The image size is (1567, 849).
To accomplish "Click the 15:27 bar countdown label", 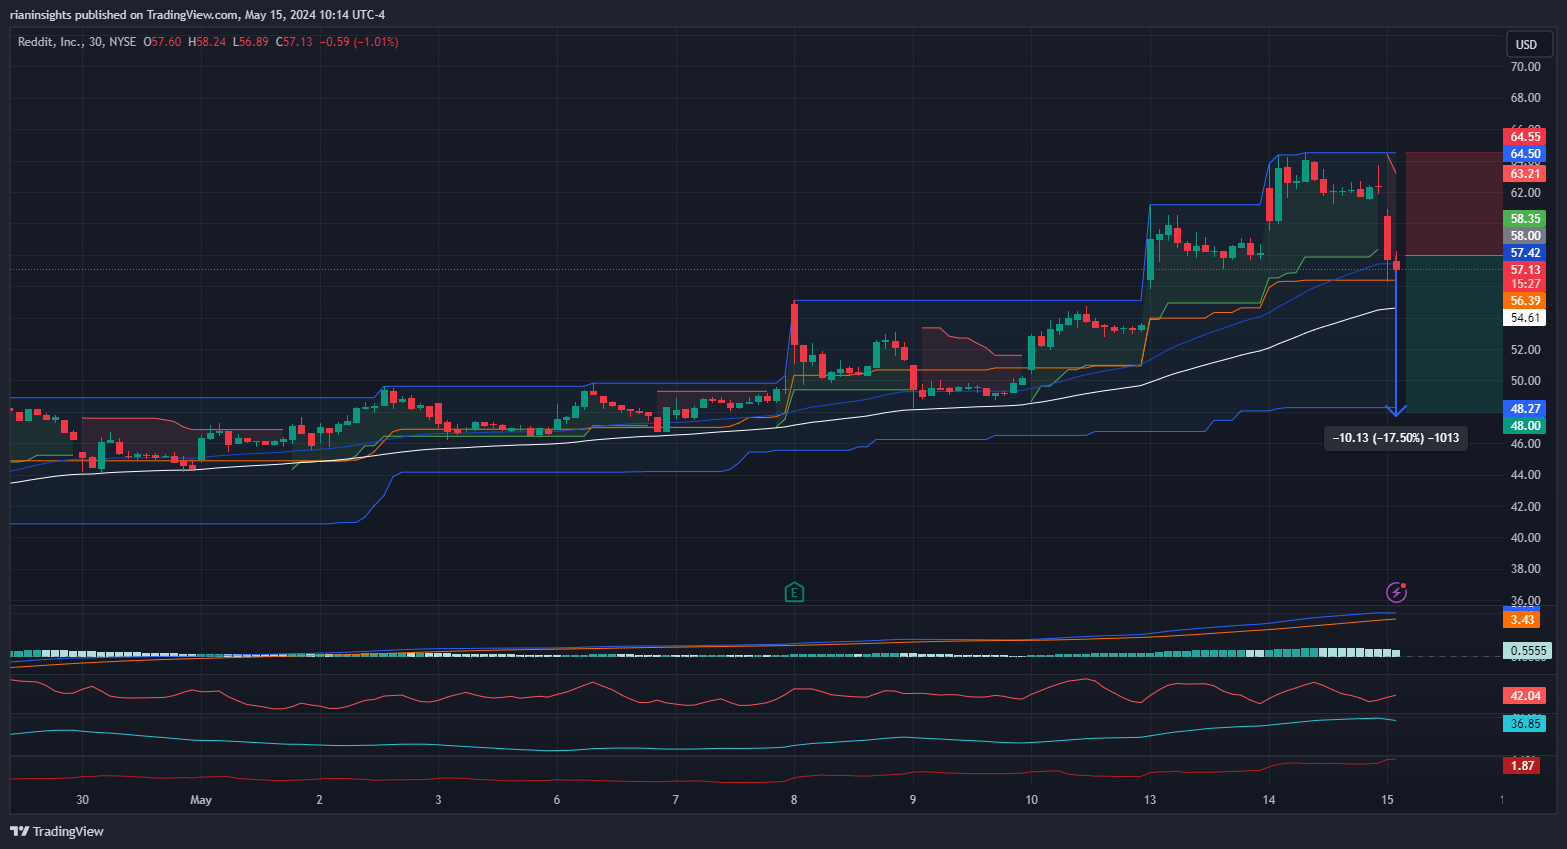I will 1525,284.
